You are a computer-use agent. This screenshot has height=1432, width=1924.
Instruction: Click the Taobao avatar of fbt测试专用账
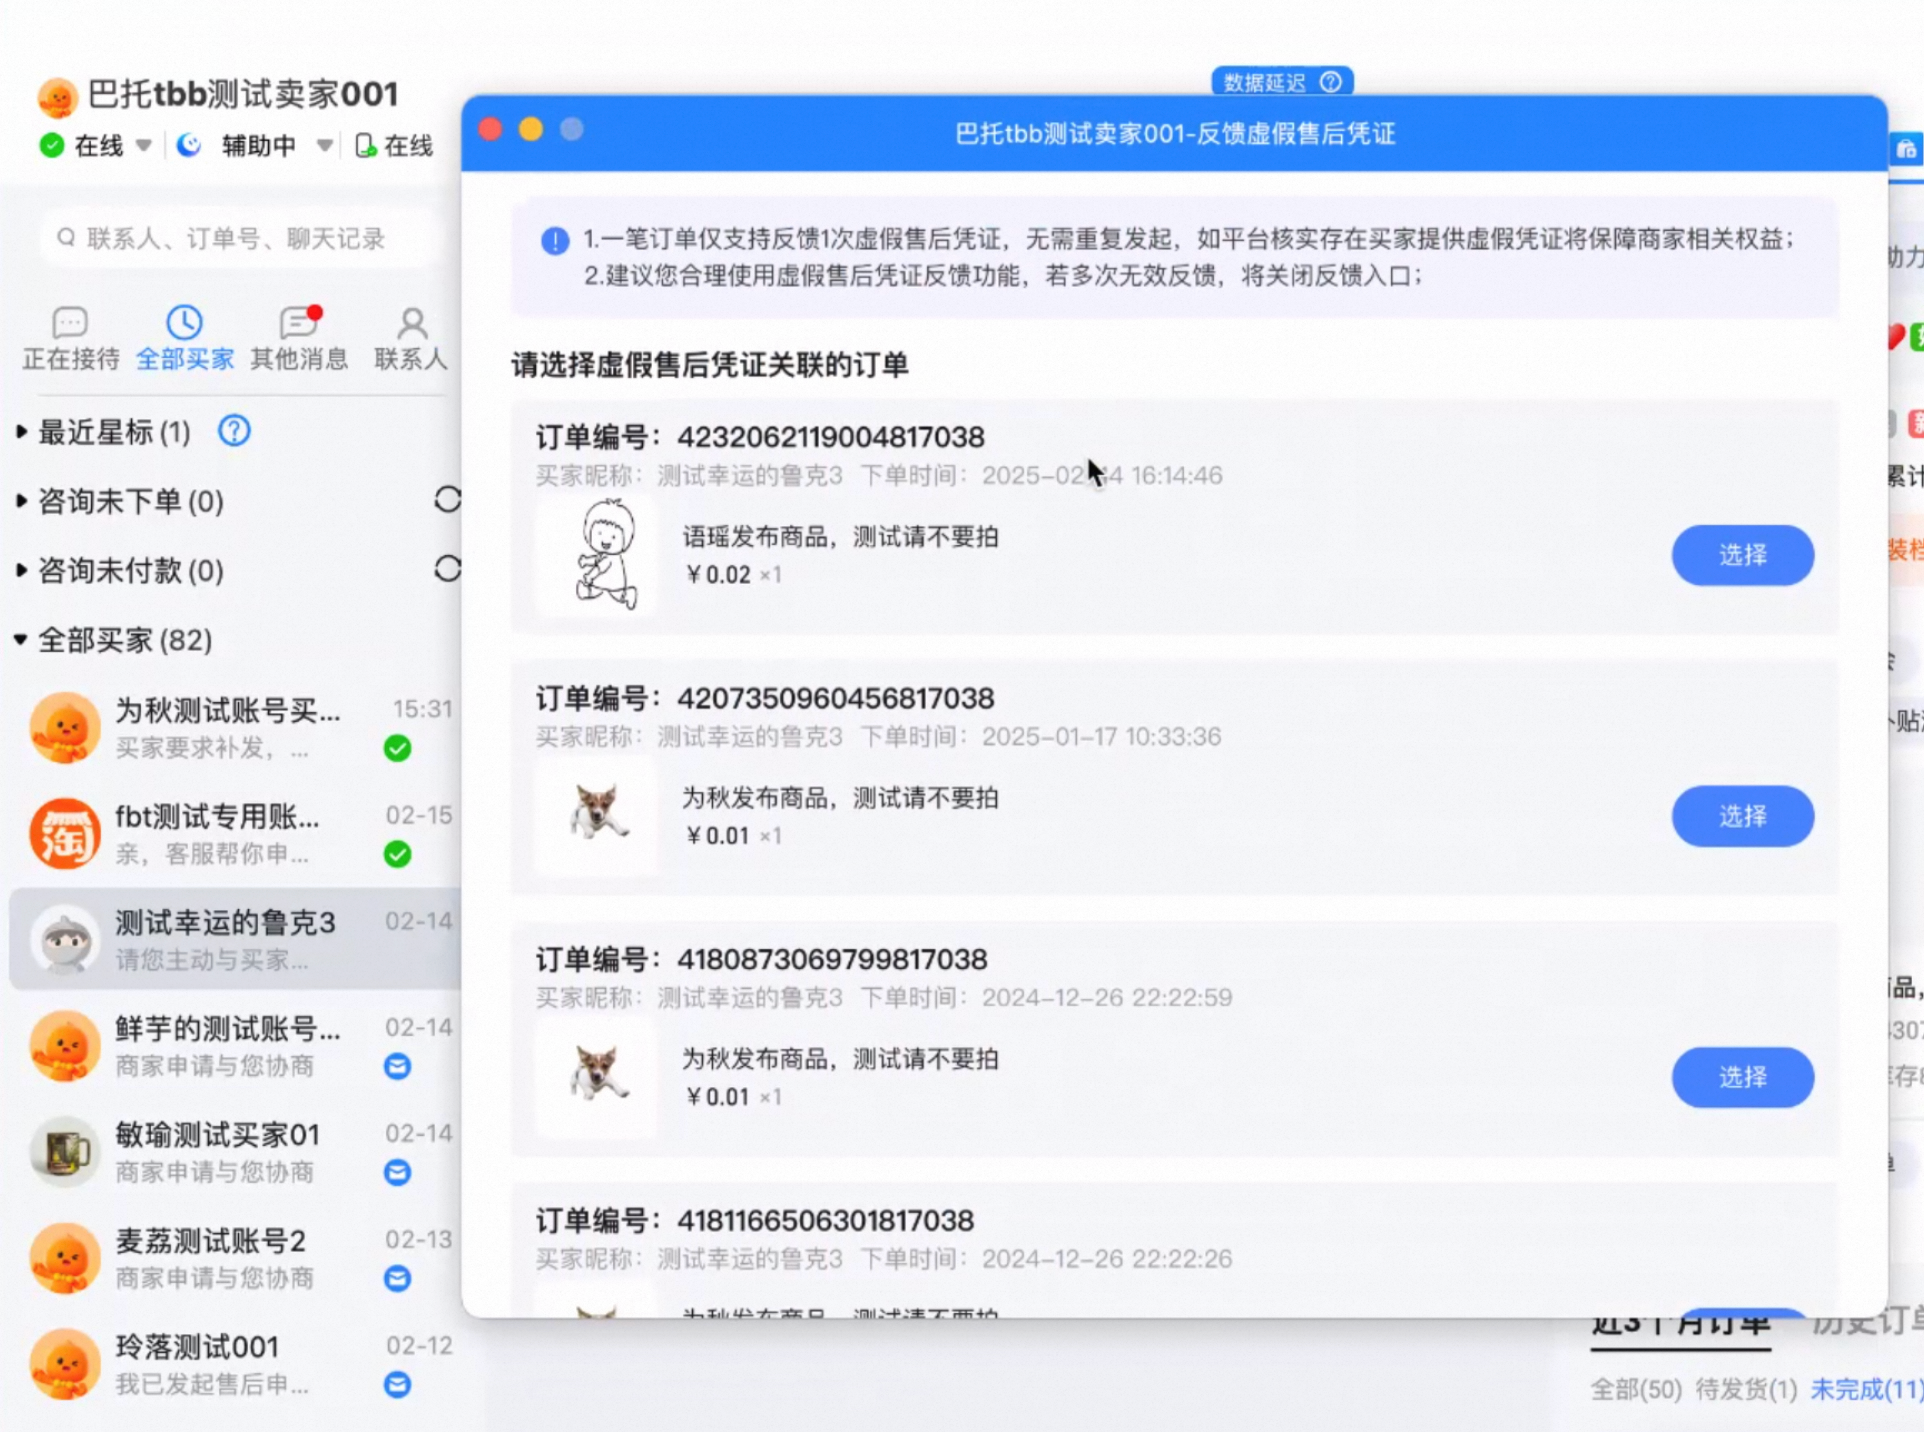[65, 833]
